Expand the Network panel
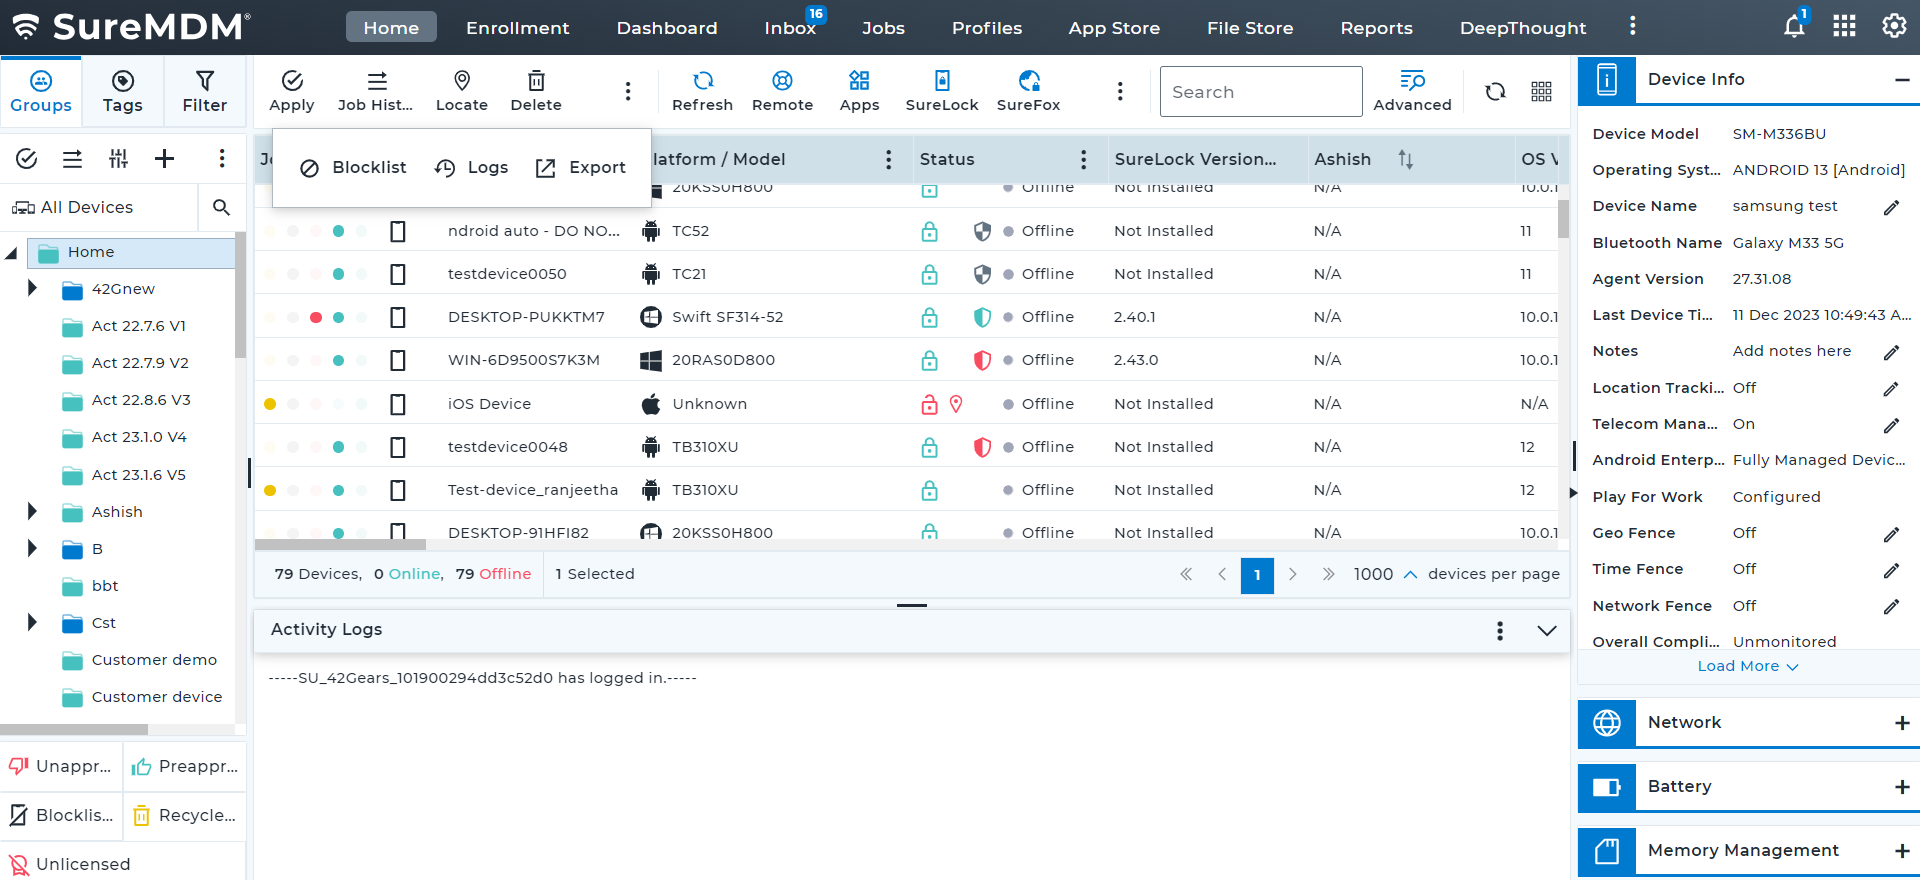Viewport: 1920px width, 880px height. [x=1902, y=723]
